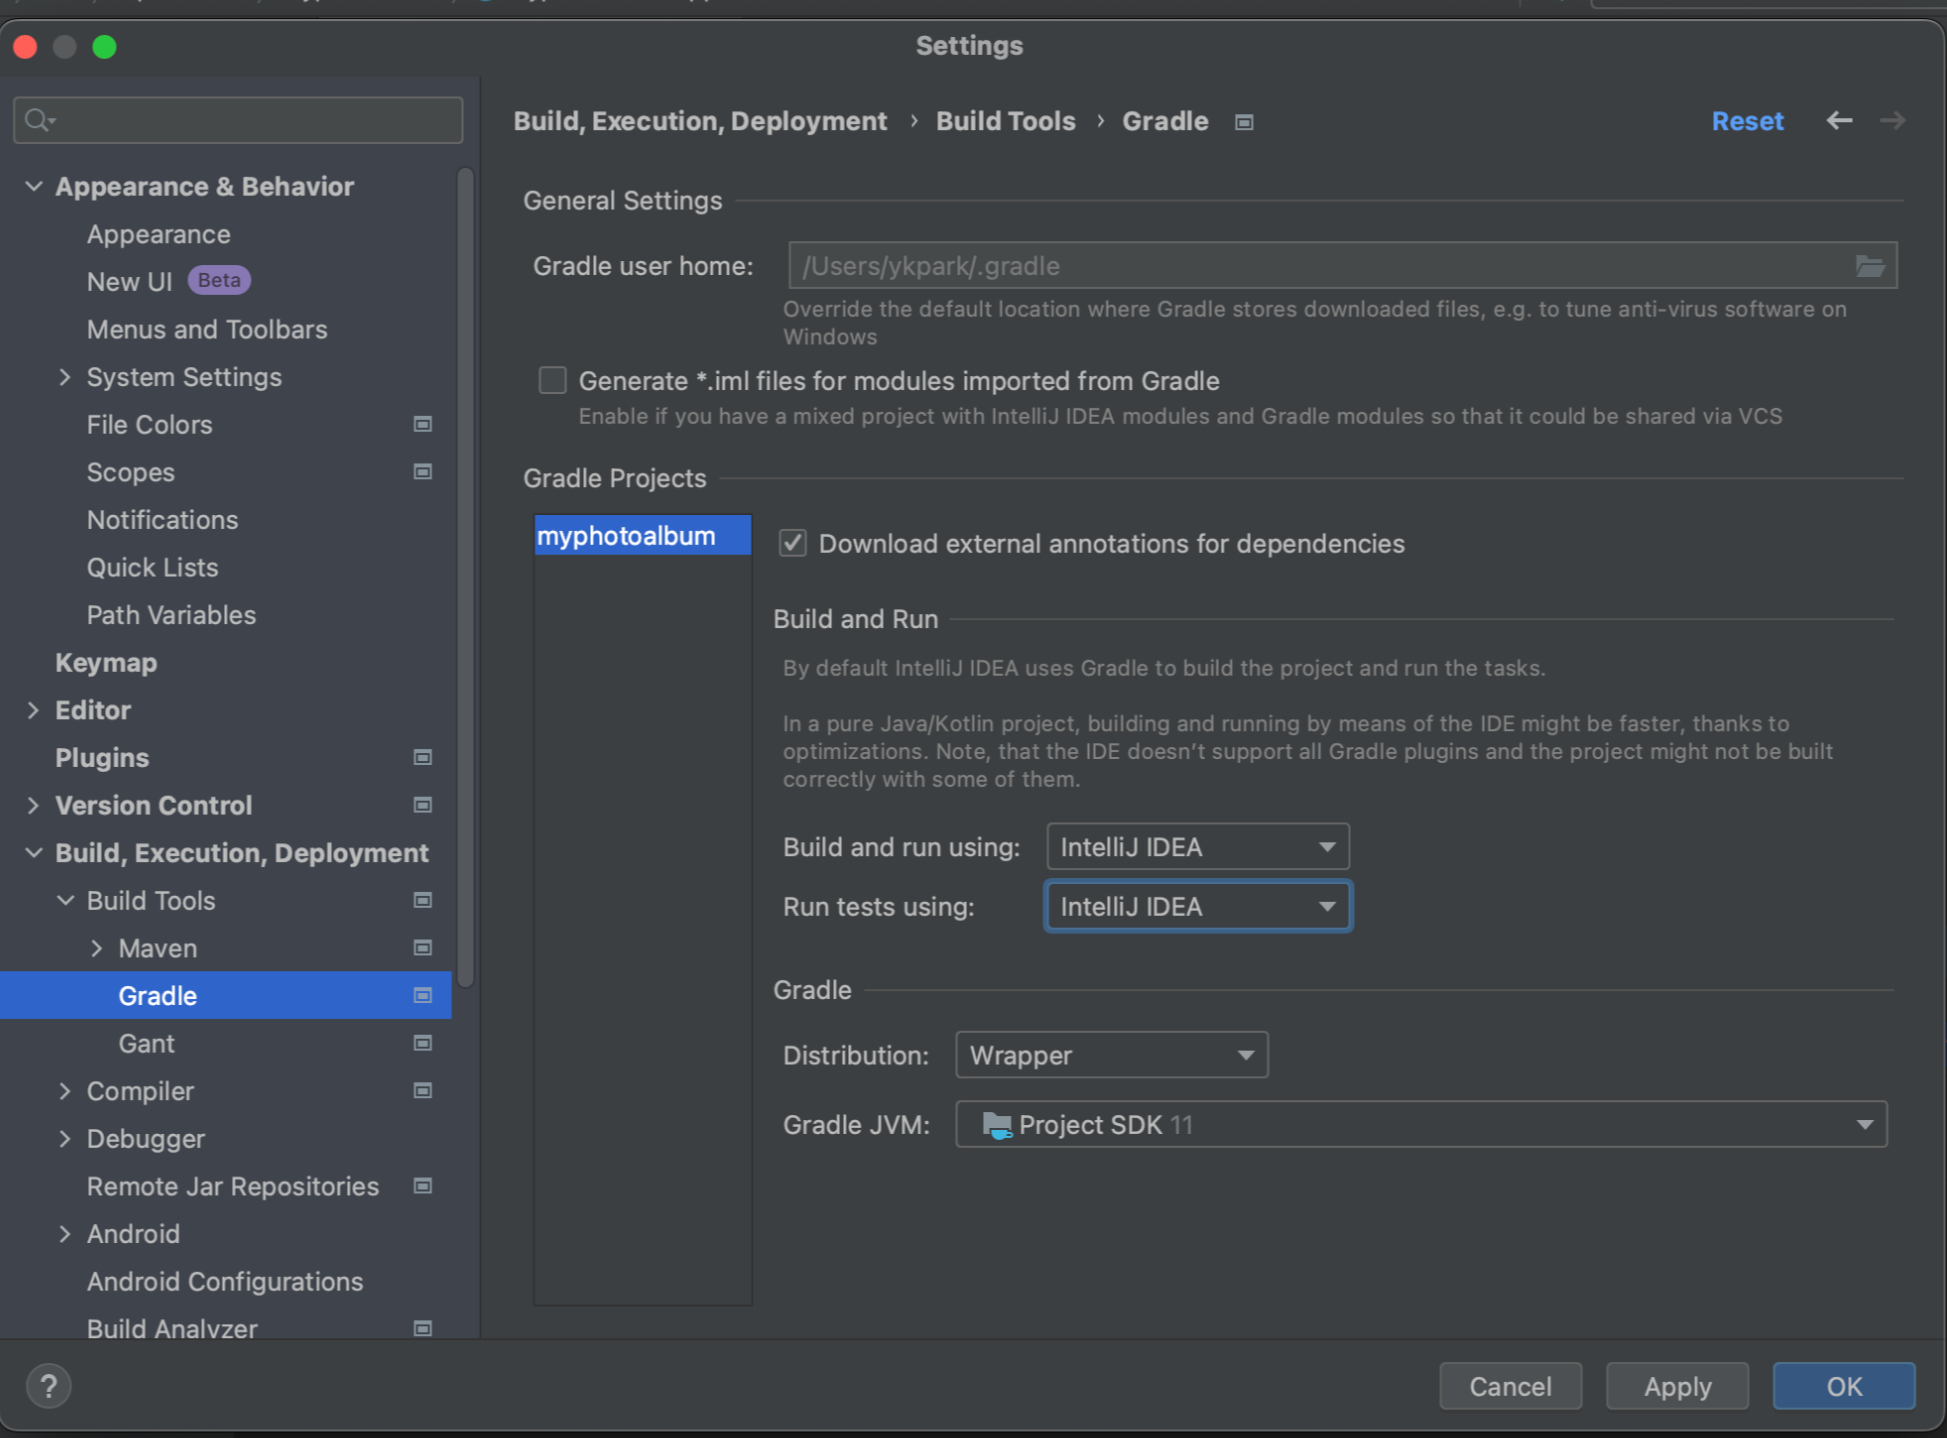This screenshot has height=1438, width=1947.
Task: Expand the Editor settings tree node
Action: click(33, 710)
